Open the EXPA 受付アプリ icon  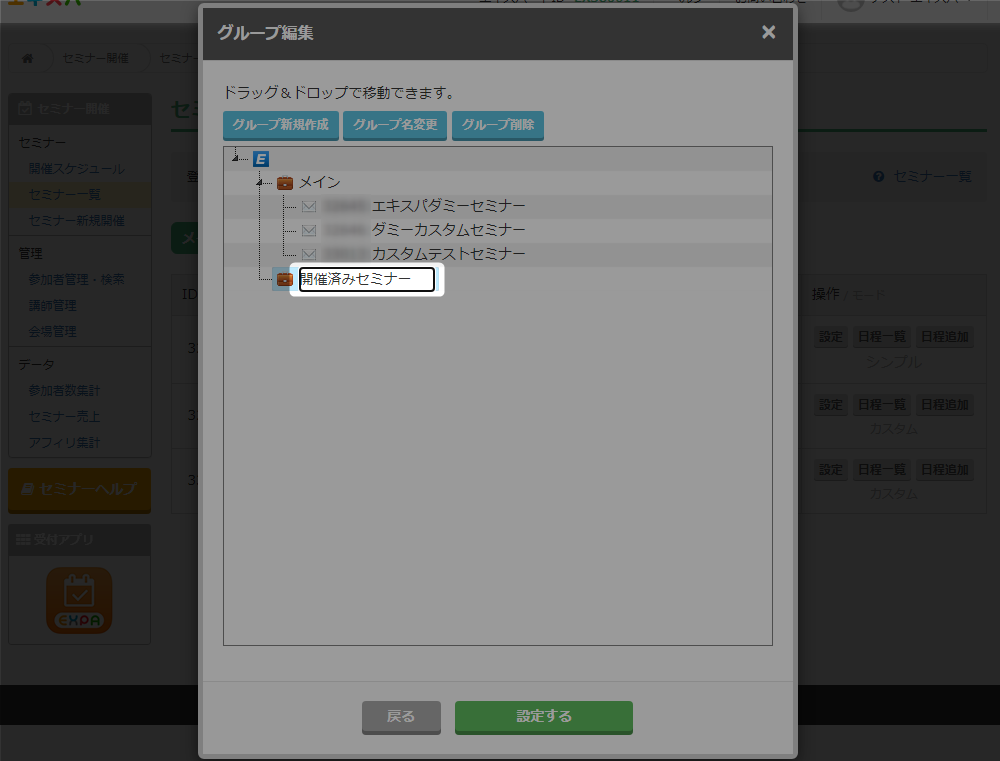coord(79,600)
